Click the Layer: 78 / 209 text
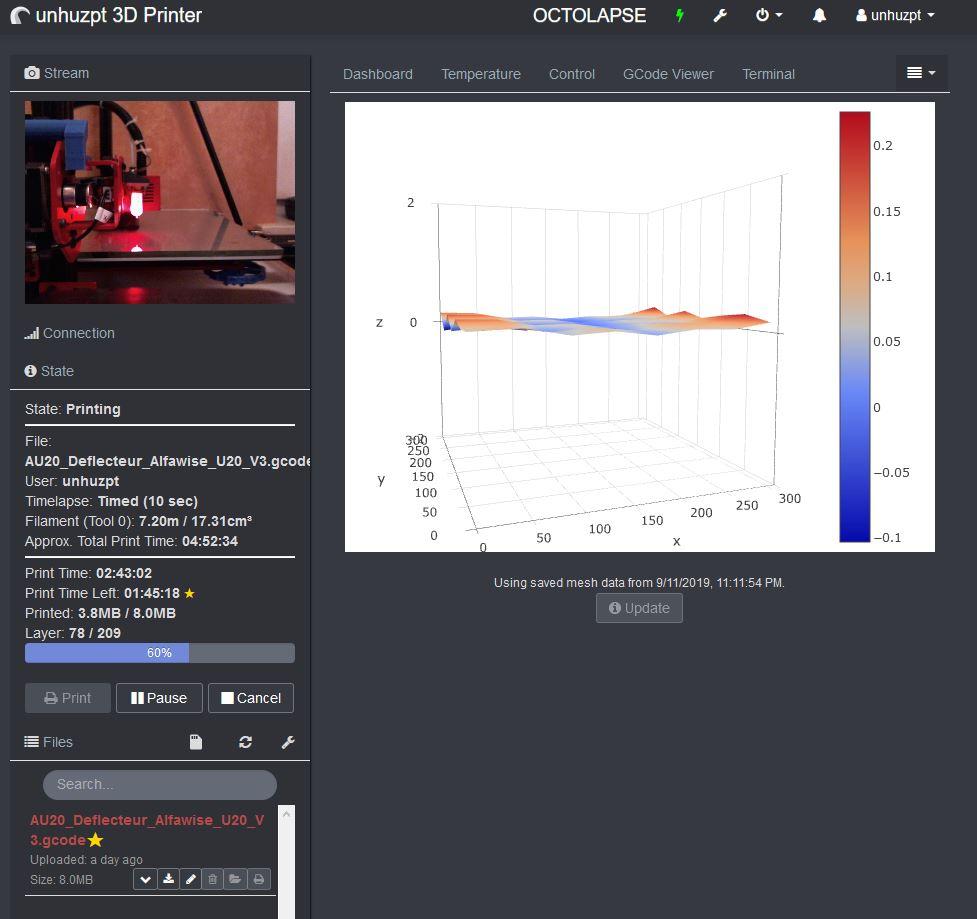 [73, 633]
